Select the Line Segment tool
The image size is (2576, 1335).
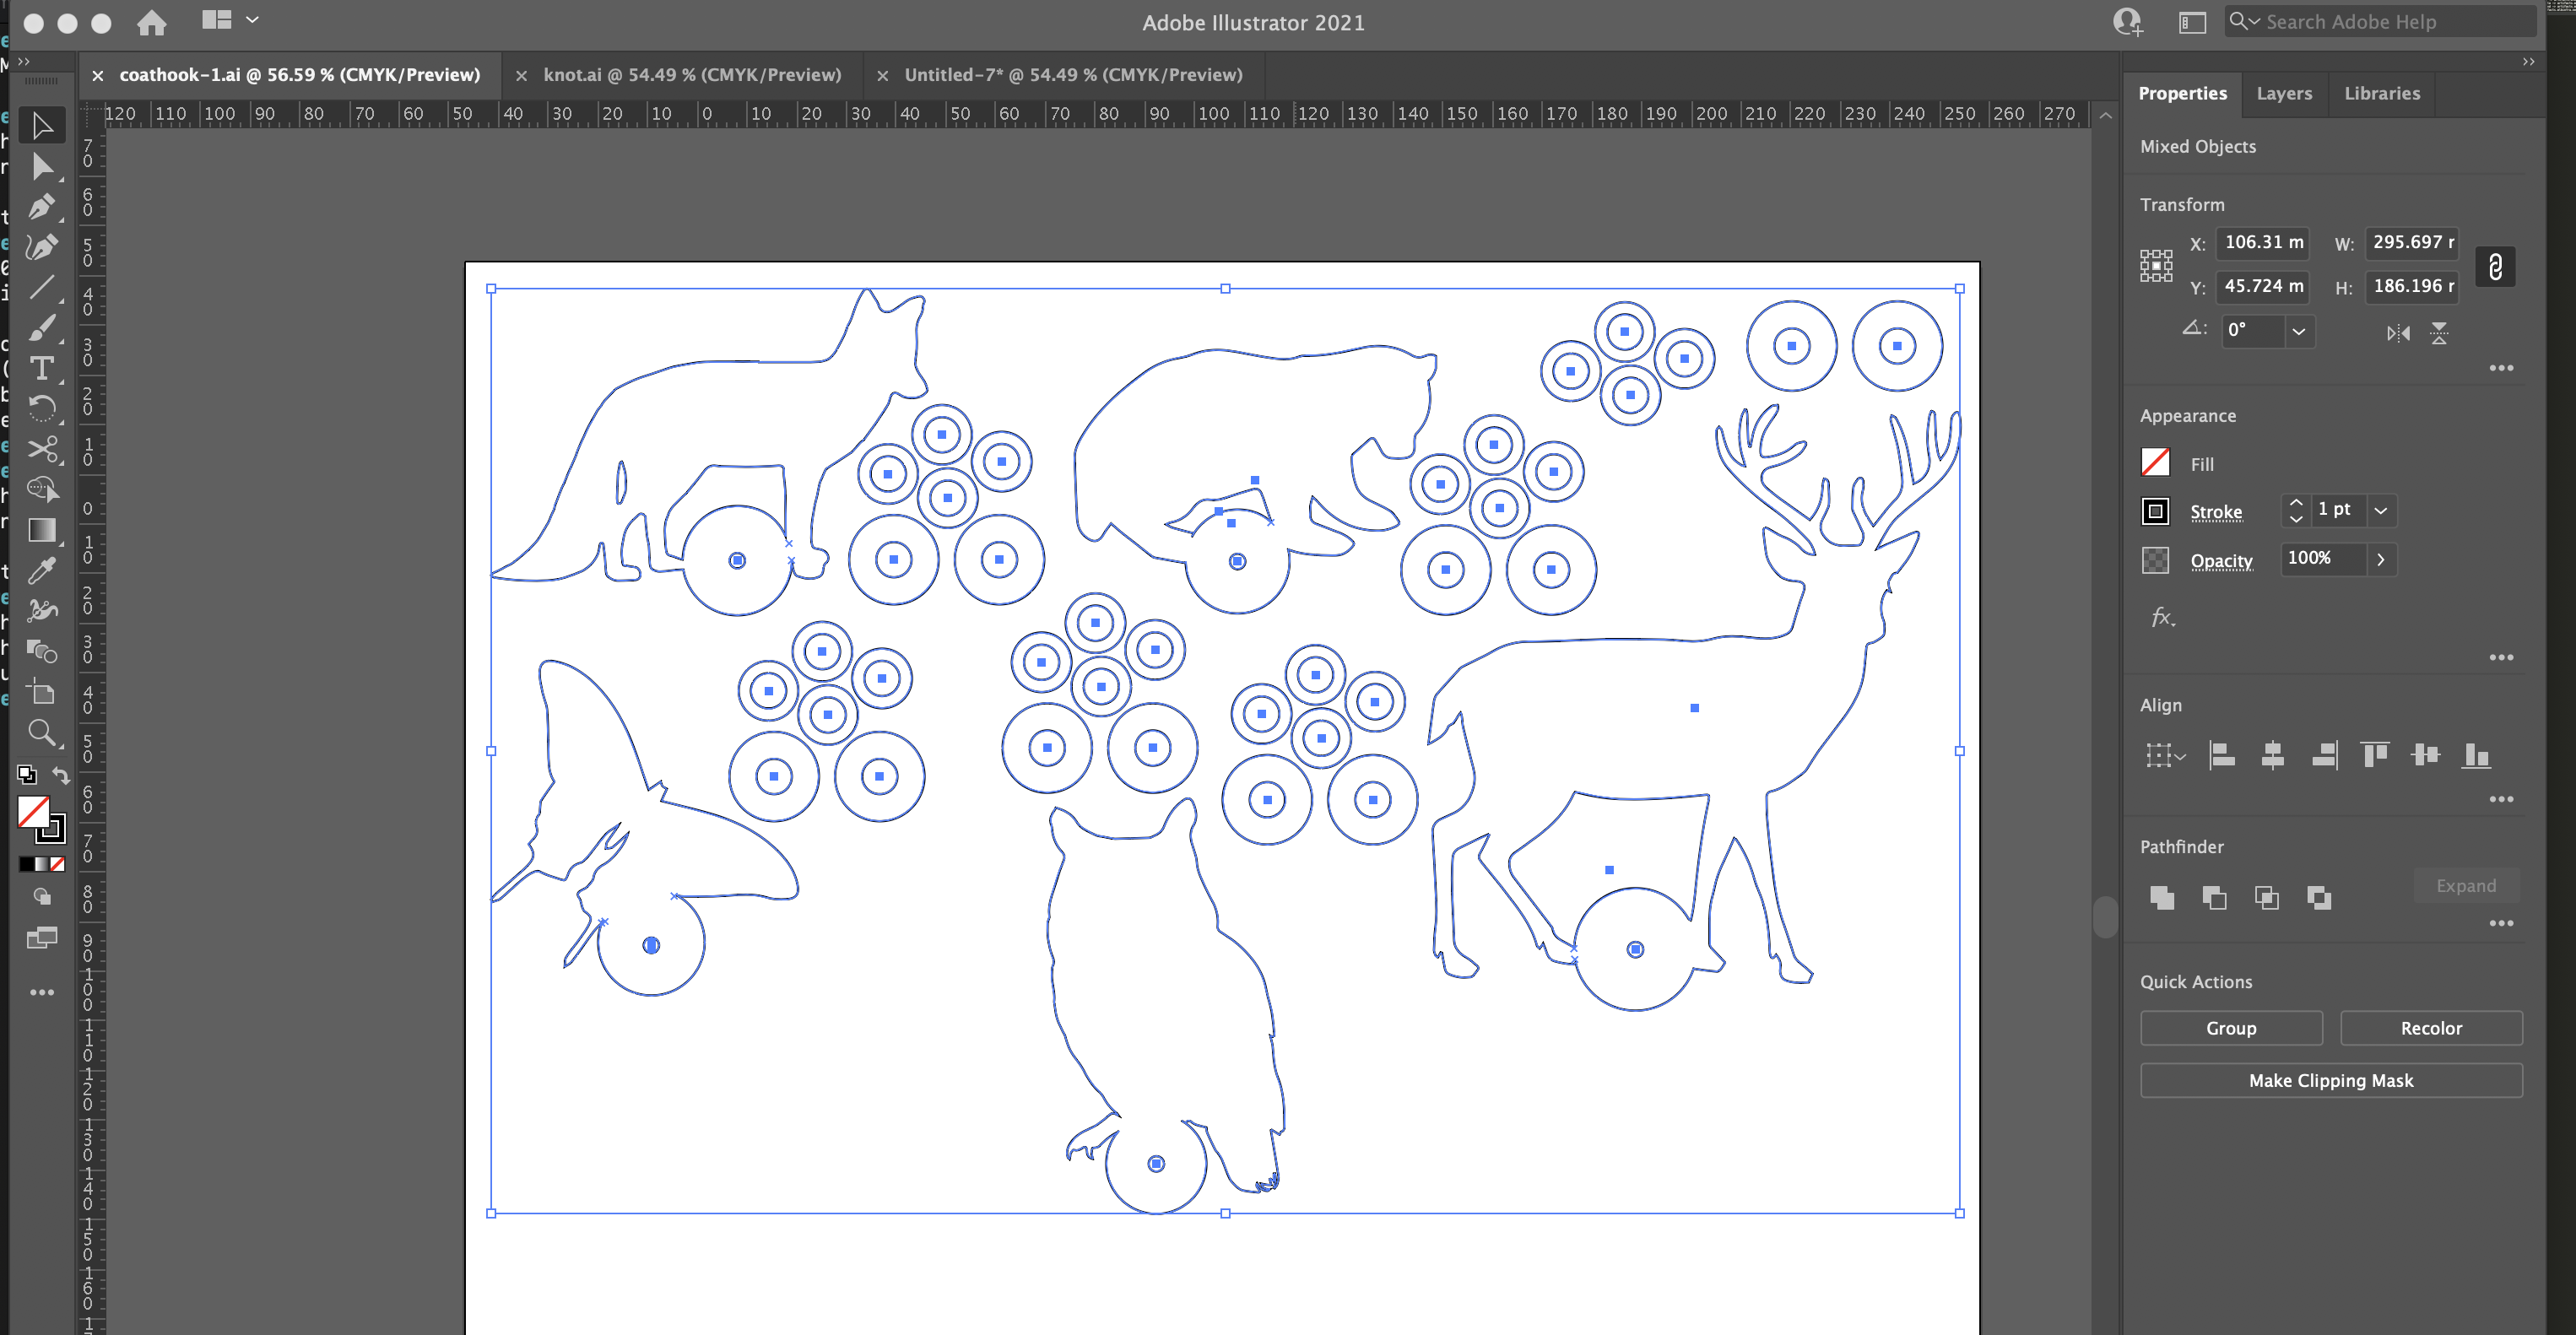pyautogui.click(x=42, y=288)
